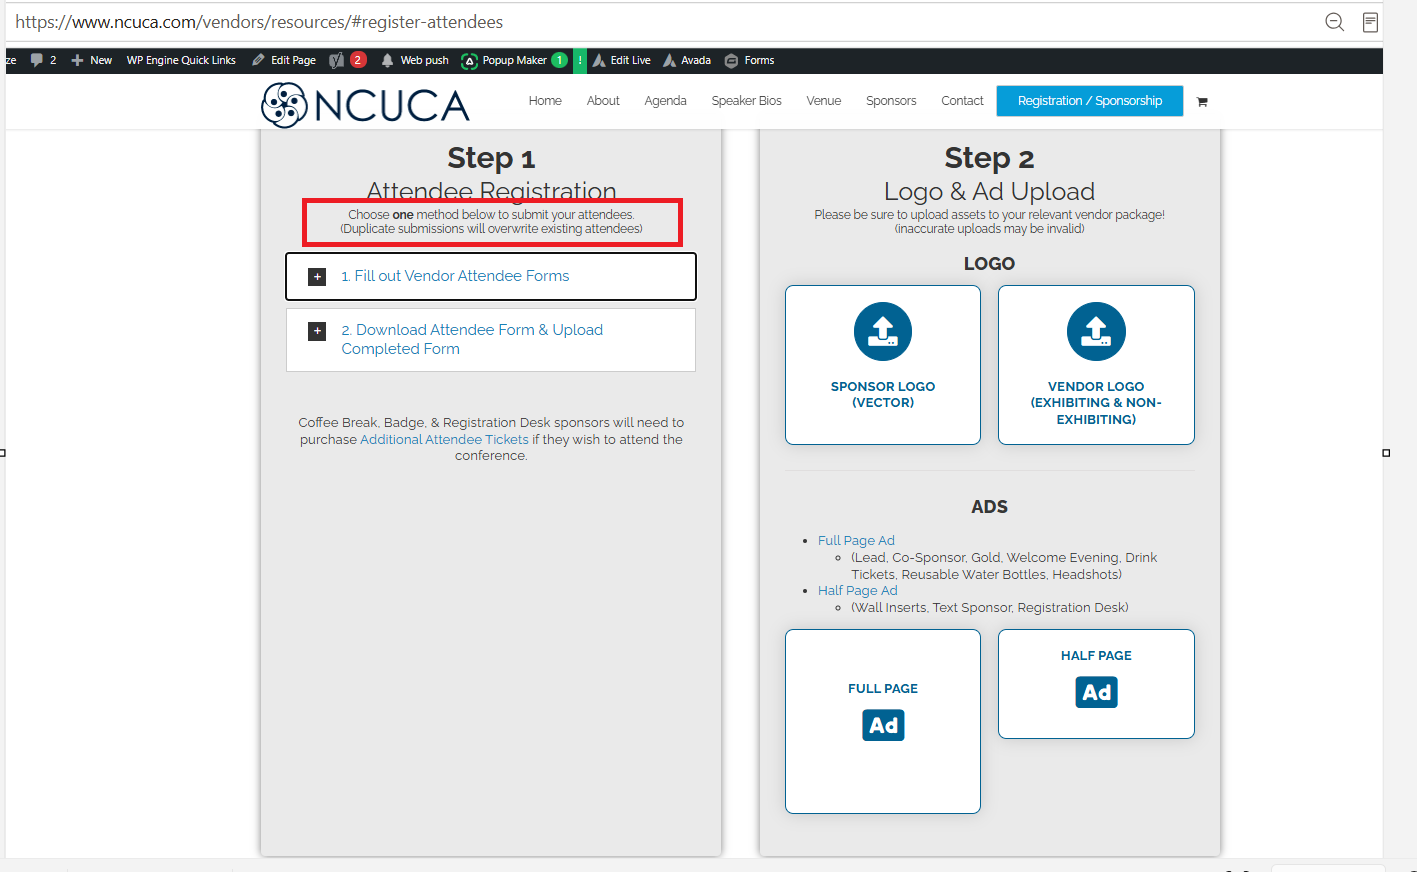This screenshot has height=872, width=1417.
Task: Open the Sponsors nav item
Action: (x=891, y=101)
